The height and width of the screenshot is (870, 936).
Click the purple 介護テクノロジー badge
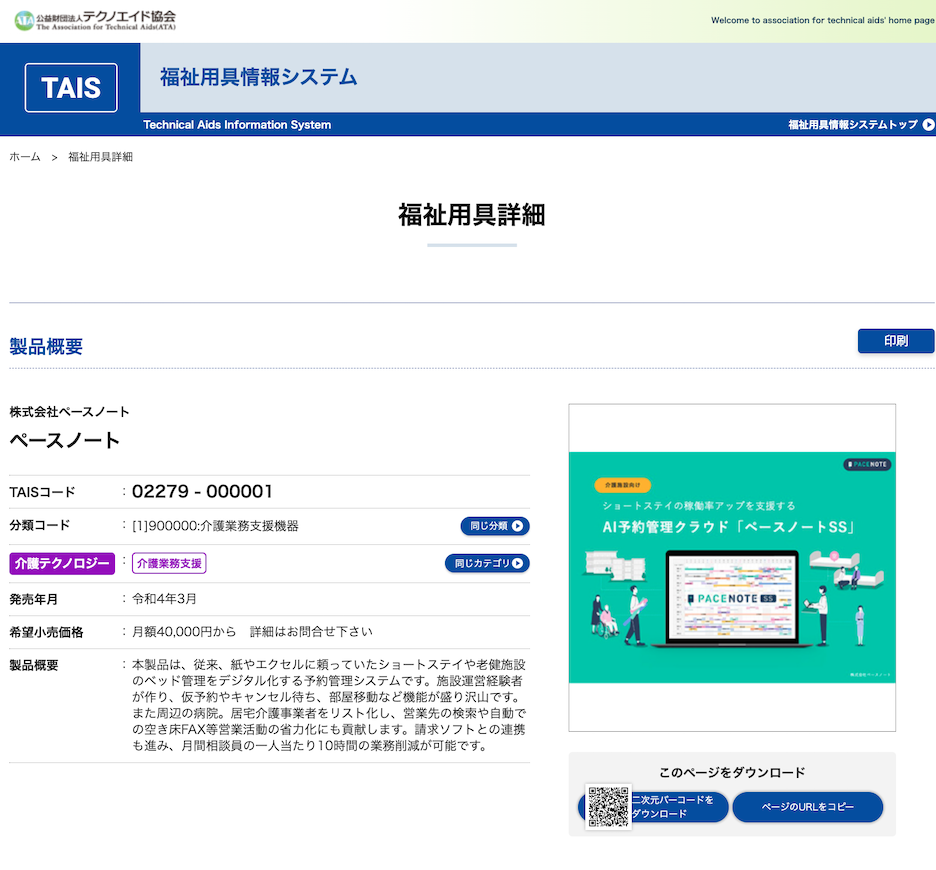62,564
